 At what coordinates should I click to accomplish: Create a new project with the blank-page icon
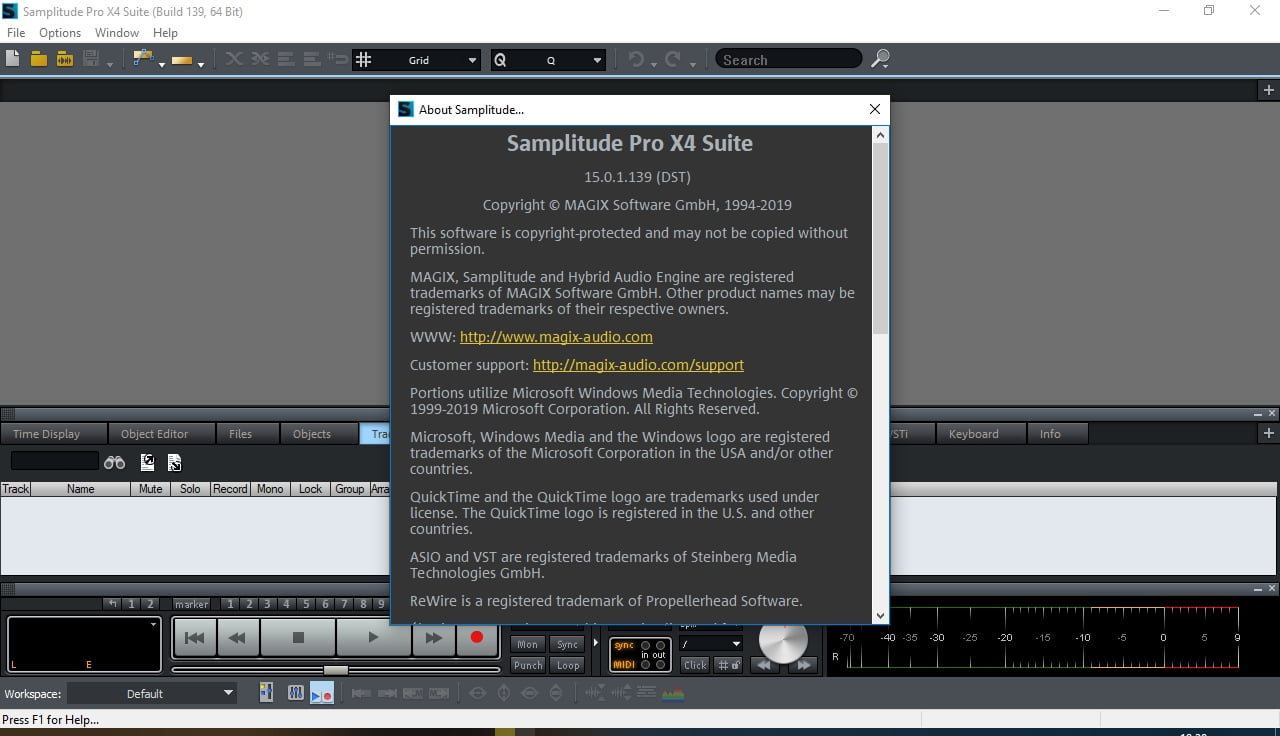12,59
